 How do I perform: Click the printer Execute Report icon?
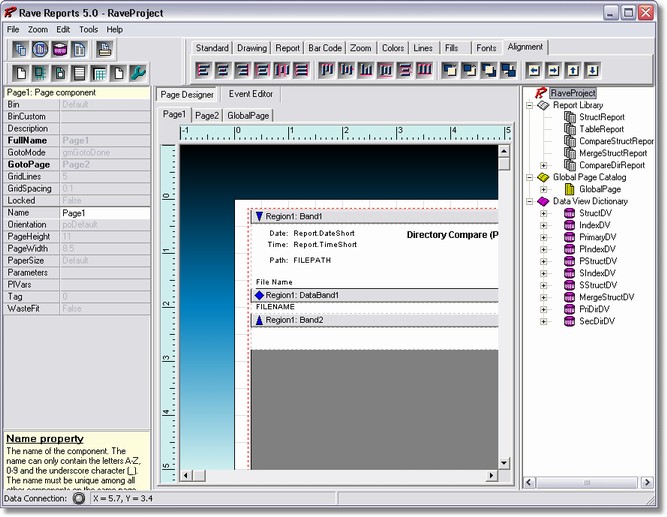pyautogui.click(x=104, y=49)
